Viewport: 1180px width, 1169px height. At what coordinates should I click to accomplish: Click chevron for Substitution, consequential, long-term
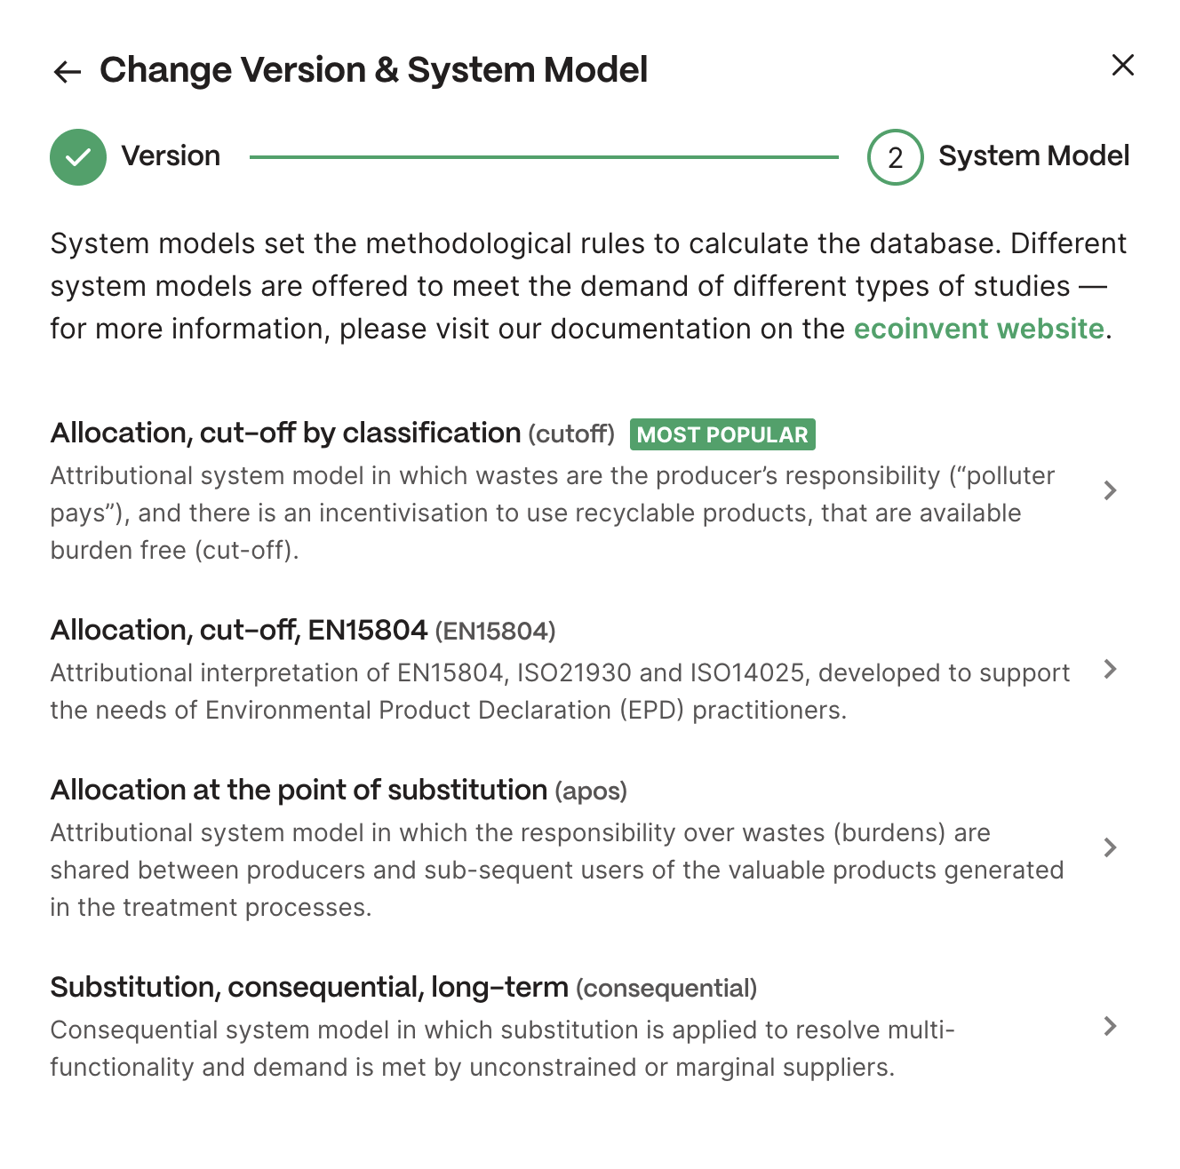click(1110, 1026)
